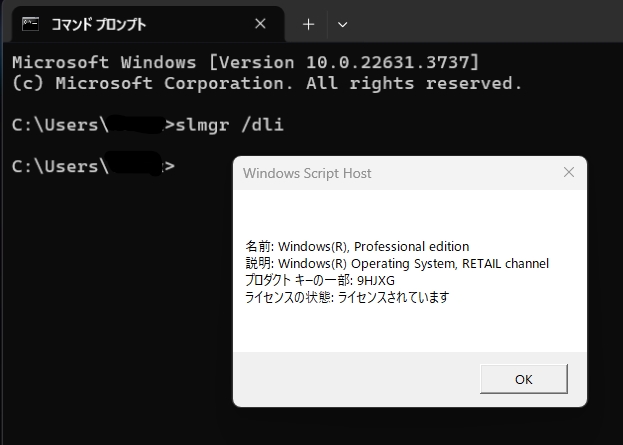
Task: Open a new terminal tab with plus
Action: tap(308, 25)
